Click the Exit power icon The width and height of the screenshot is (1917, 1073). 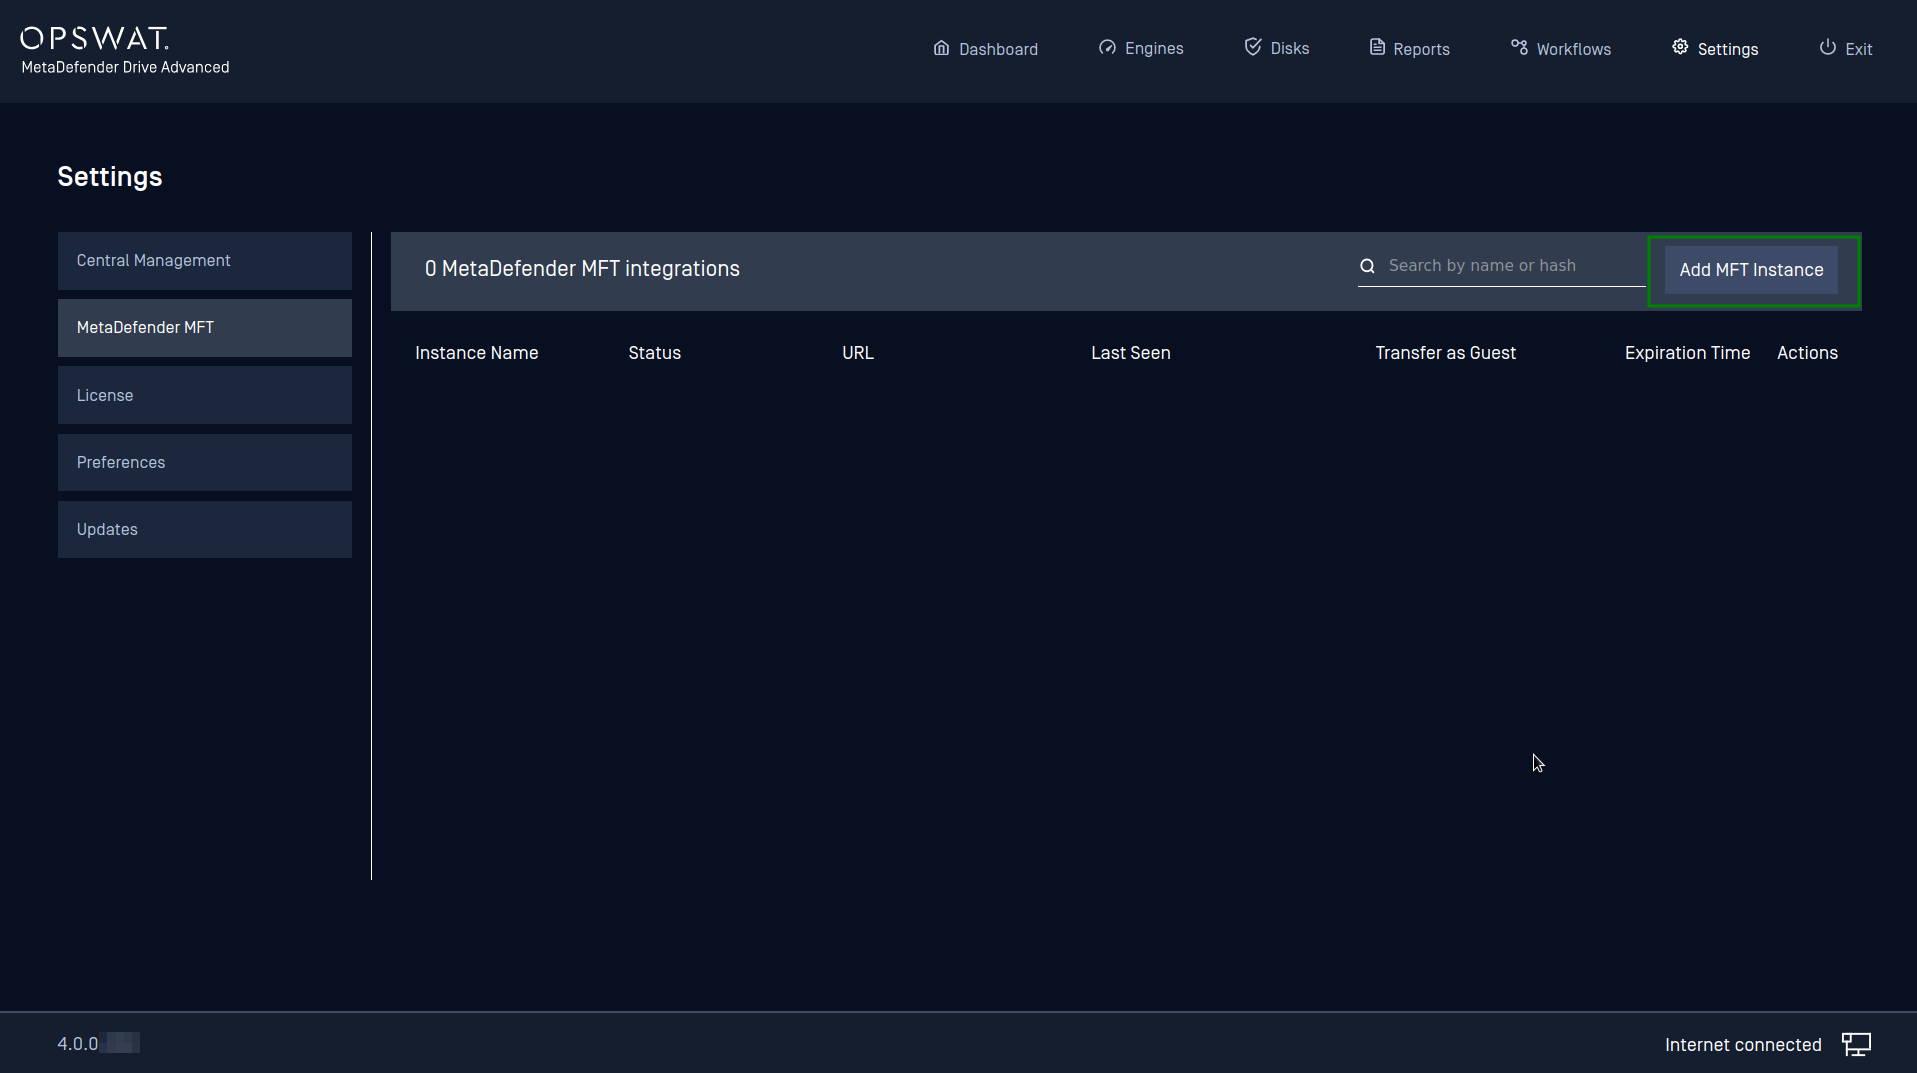[x=1827, y=47]
